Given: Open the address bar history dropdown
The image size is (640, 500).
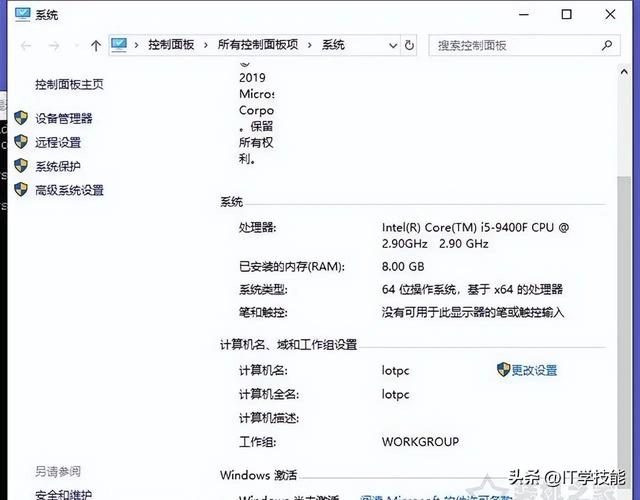Looking at the screenshot, I should click(393, 45).
